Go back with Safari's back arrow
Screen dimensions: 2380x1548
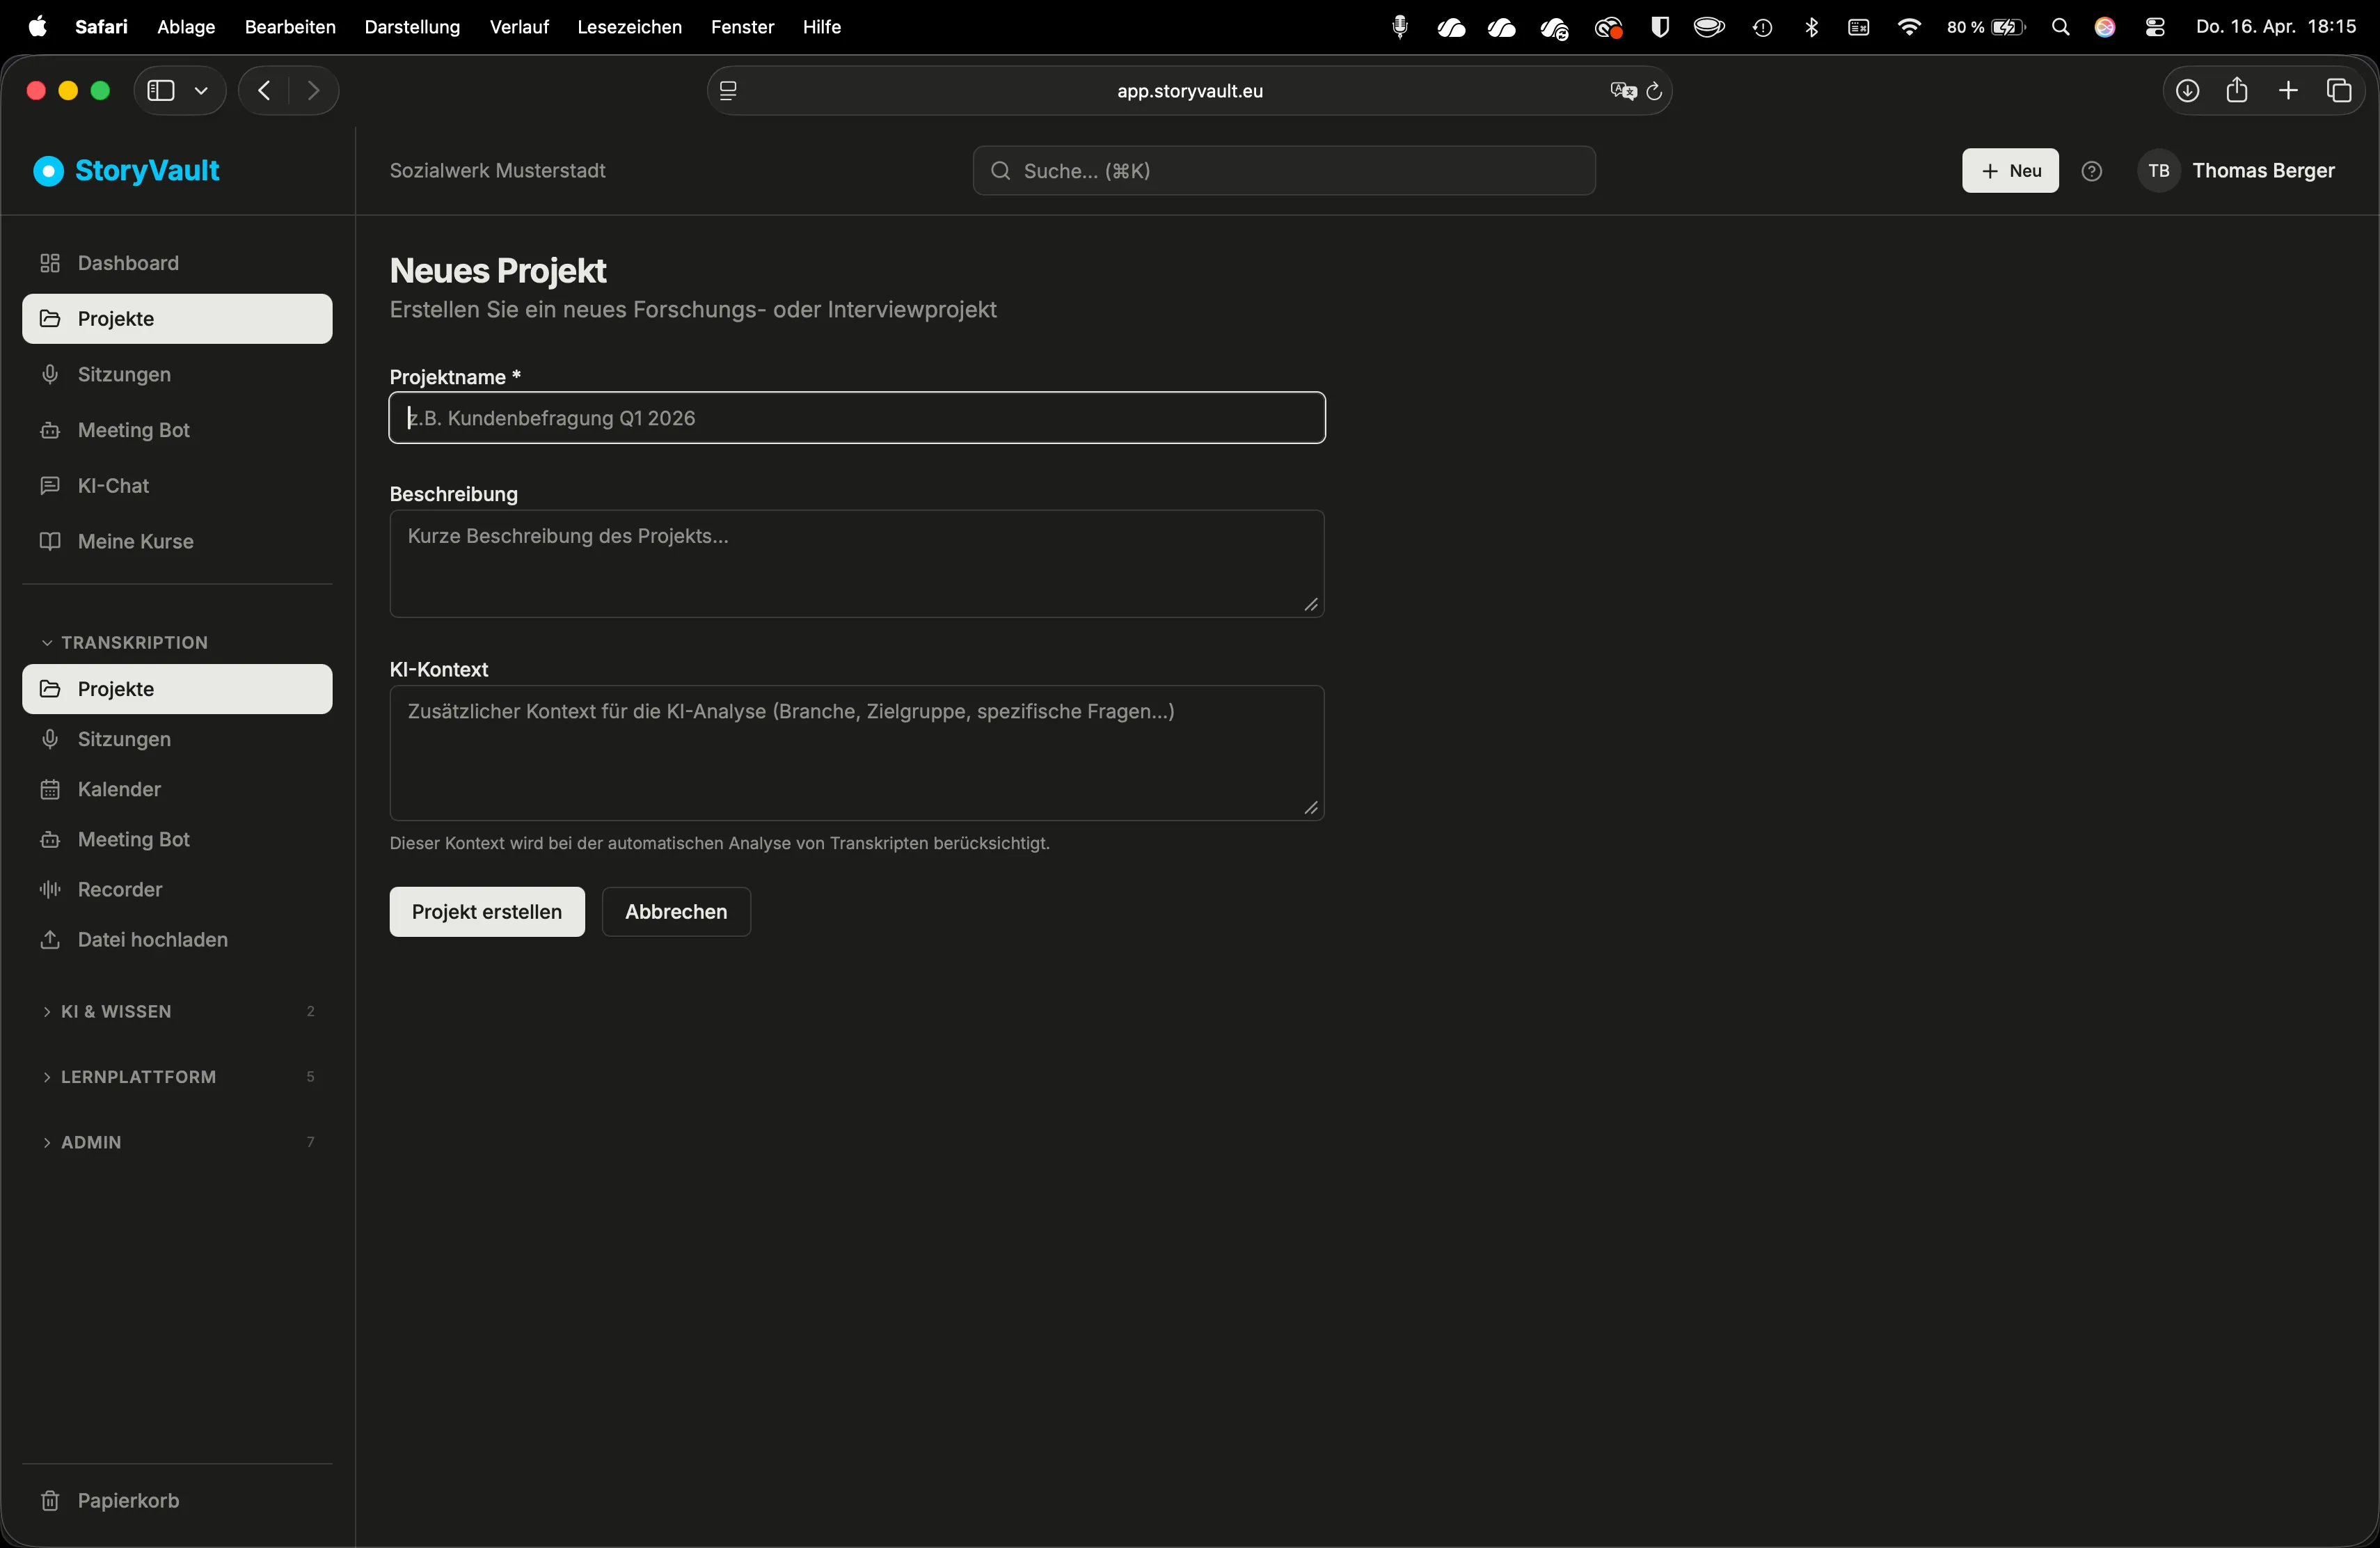pyautogui.click(x=264, y=91)
